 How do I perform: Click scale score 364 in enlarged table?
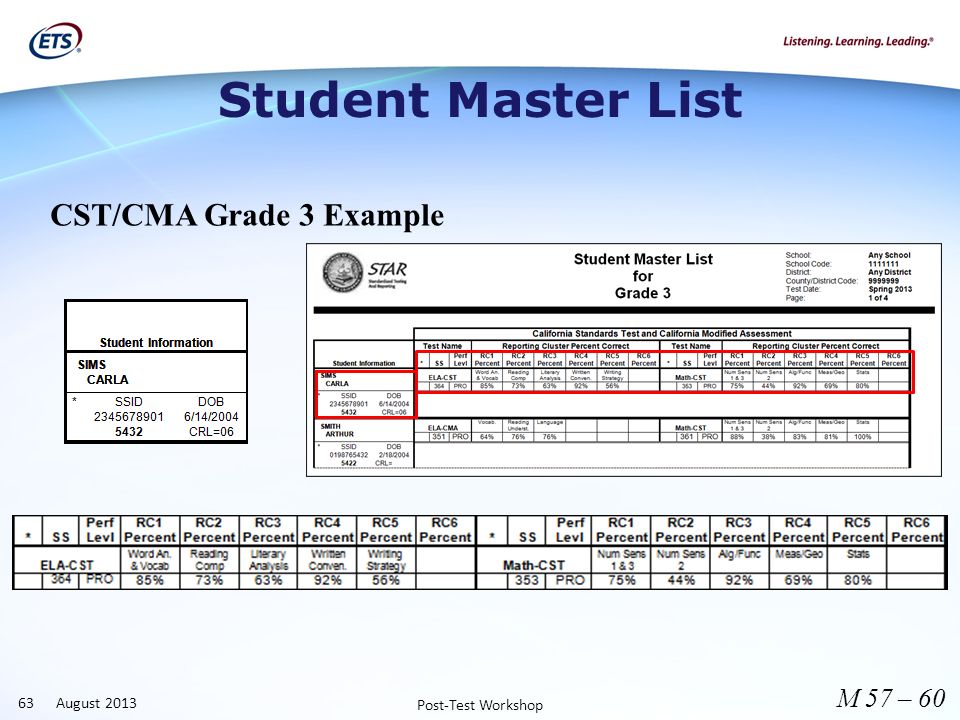(61, 579)
